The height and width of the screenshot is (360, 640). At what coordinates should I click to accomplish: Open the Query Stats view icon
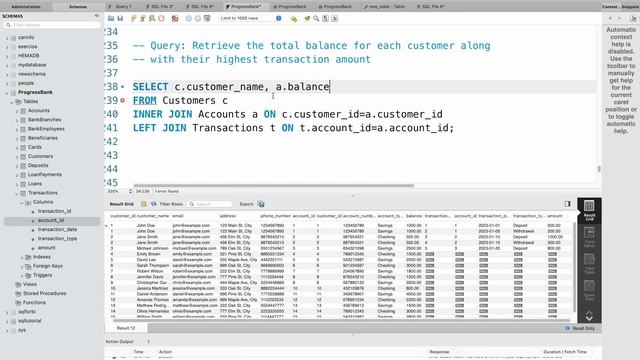pyautogui.click(x=589, y=290)
